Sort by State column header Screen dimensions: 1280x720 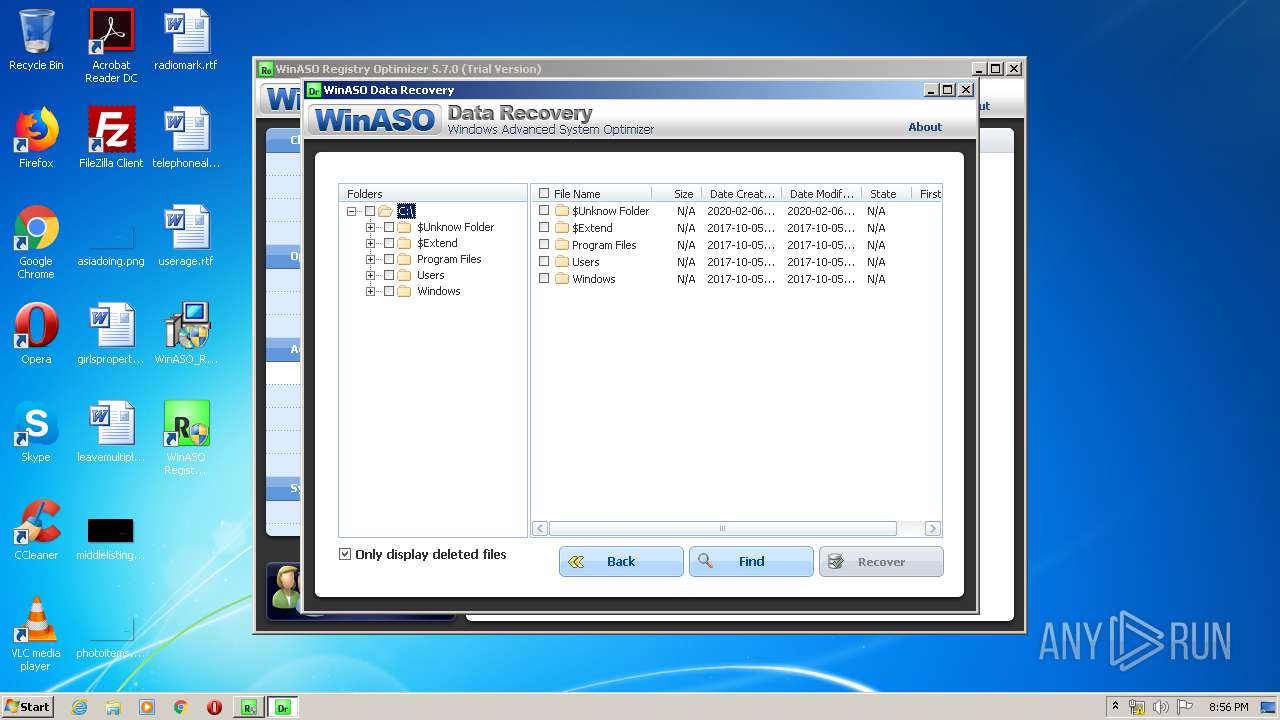coord(886,194)
